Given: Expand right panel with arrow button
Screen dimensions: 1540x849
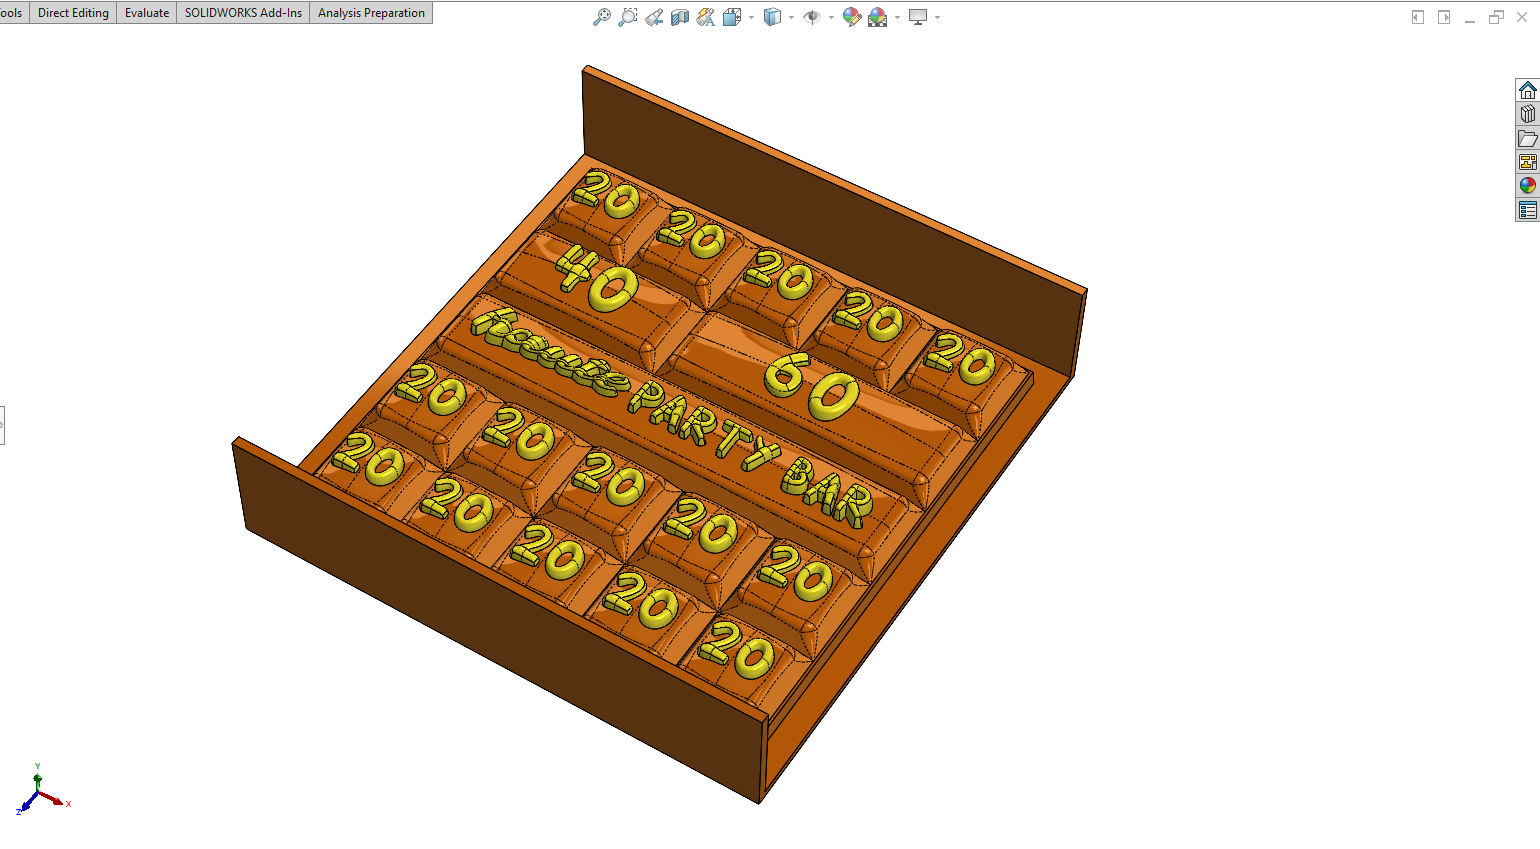Looking at the screenshot, I should (x=1444, y=17).
